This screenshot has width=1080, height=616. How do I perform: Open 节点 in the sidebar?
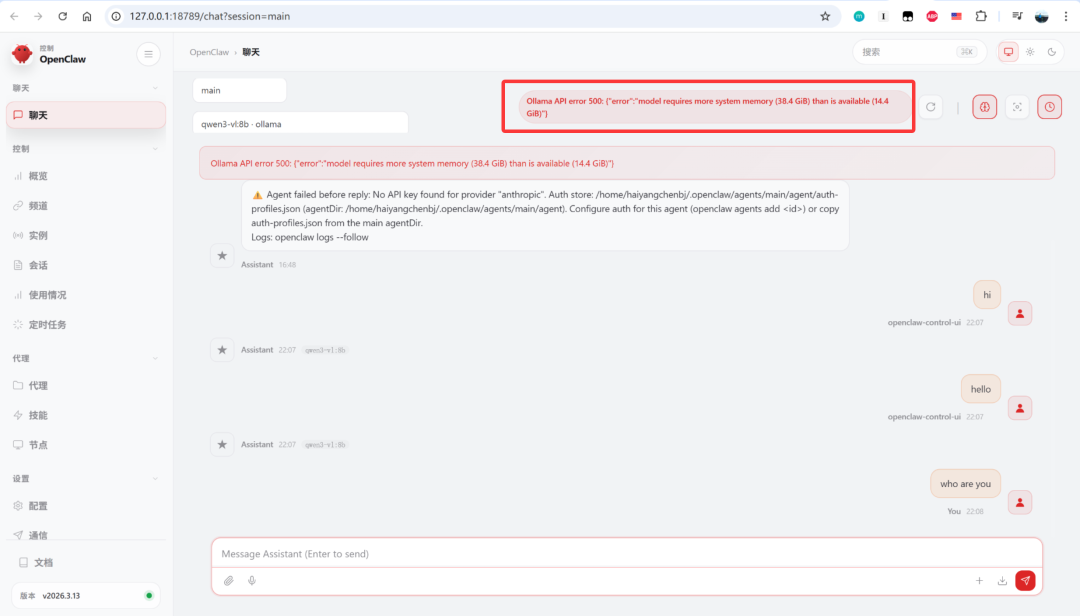coord(86,444)
